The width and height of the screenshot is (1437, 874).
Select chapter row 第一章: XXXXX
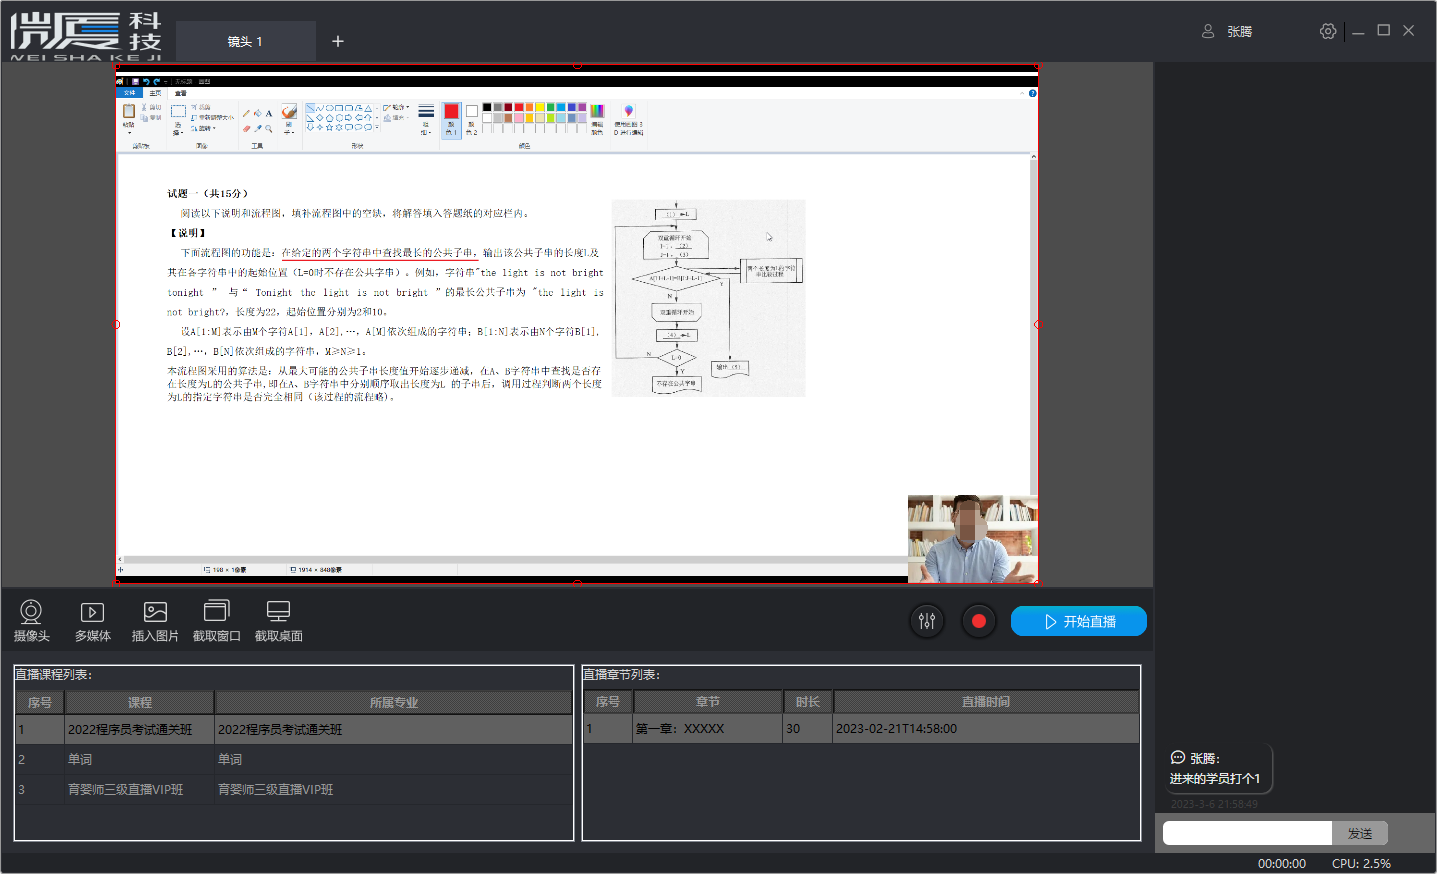click(x=680, y=728)
